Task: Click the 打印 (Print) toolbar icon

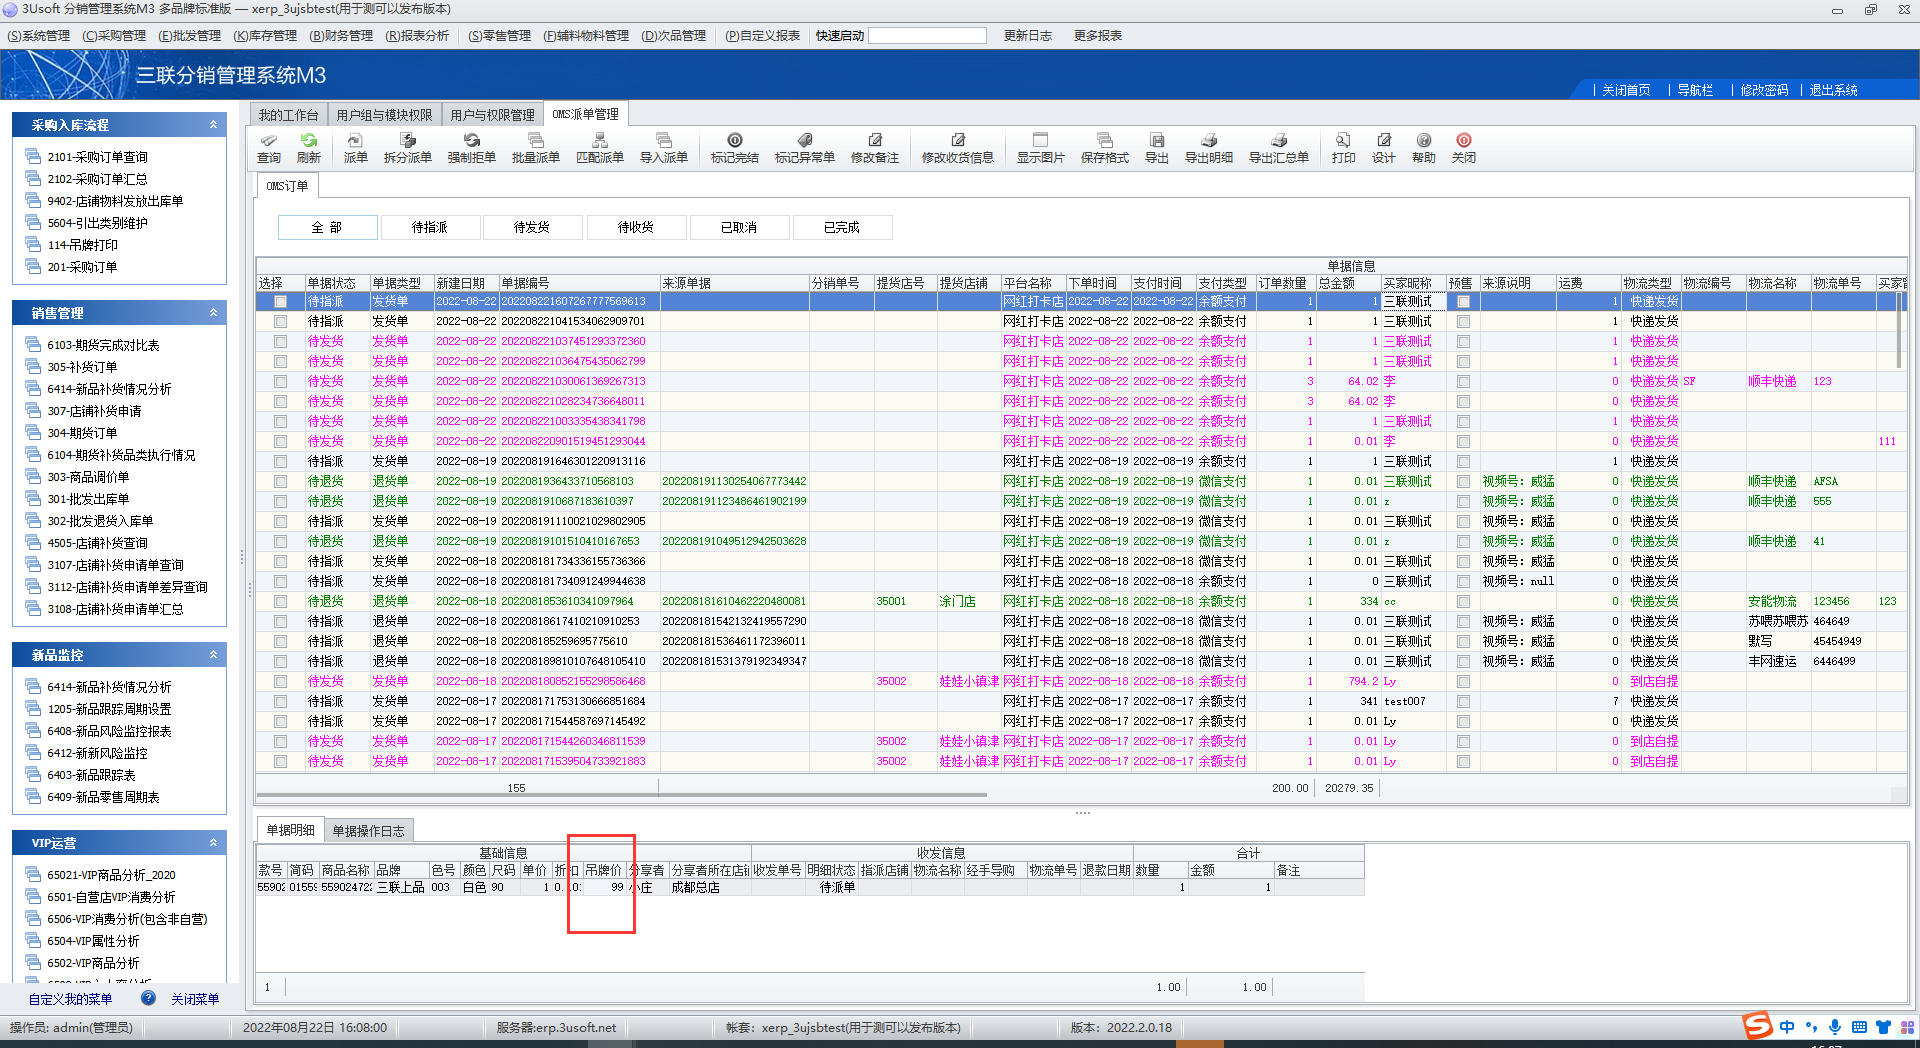Action: 1343,147
